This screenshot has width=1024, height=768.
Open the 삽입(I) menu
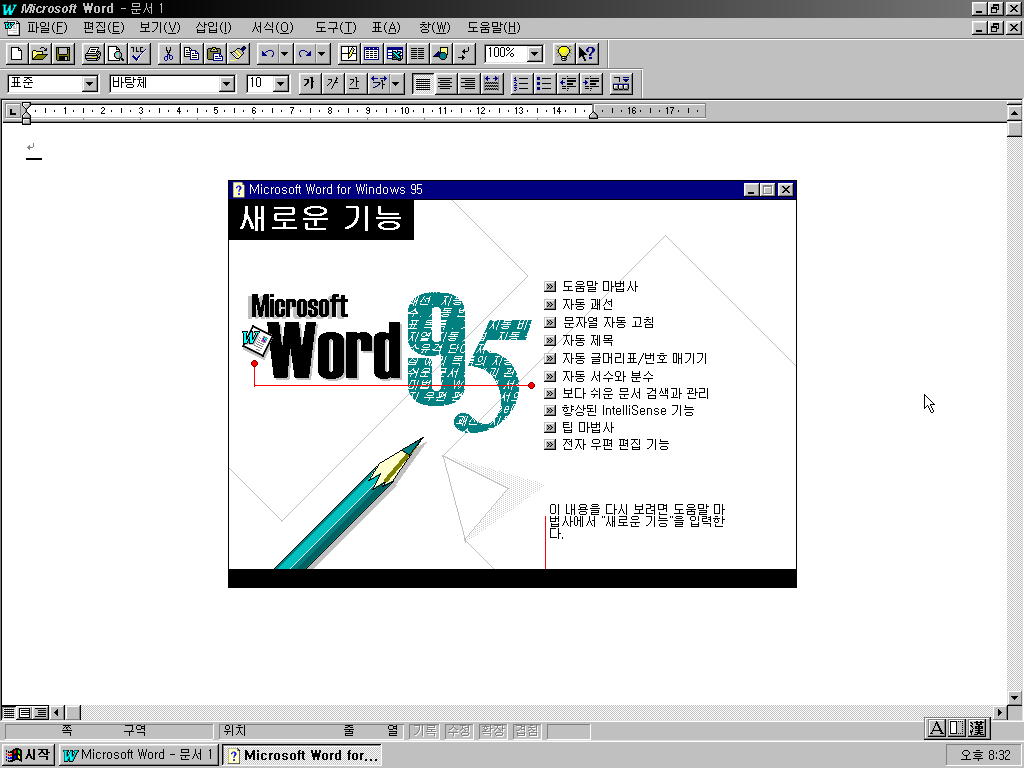coord(214,27)
